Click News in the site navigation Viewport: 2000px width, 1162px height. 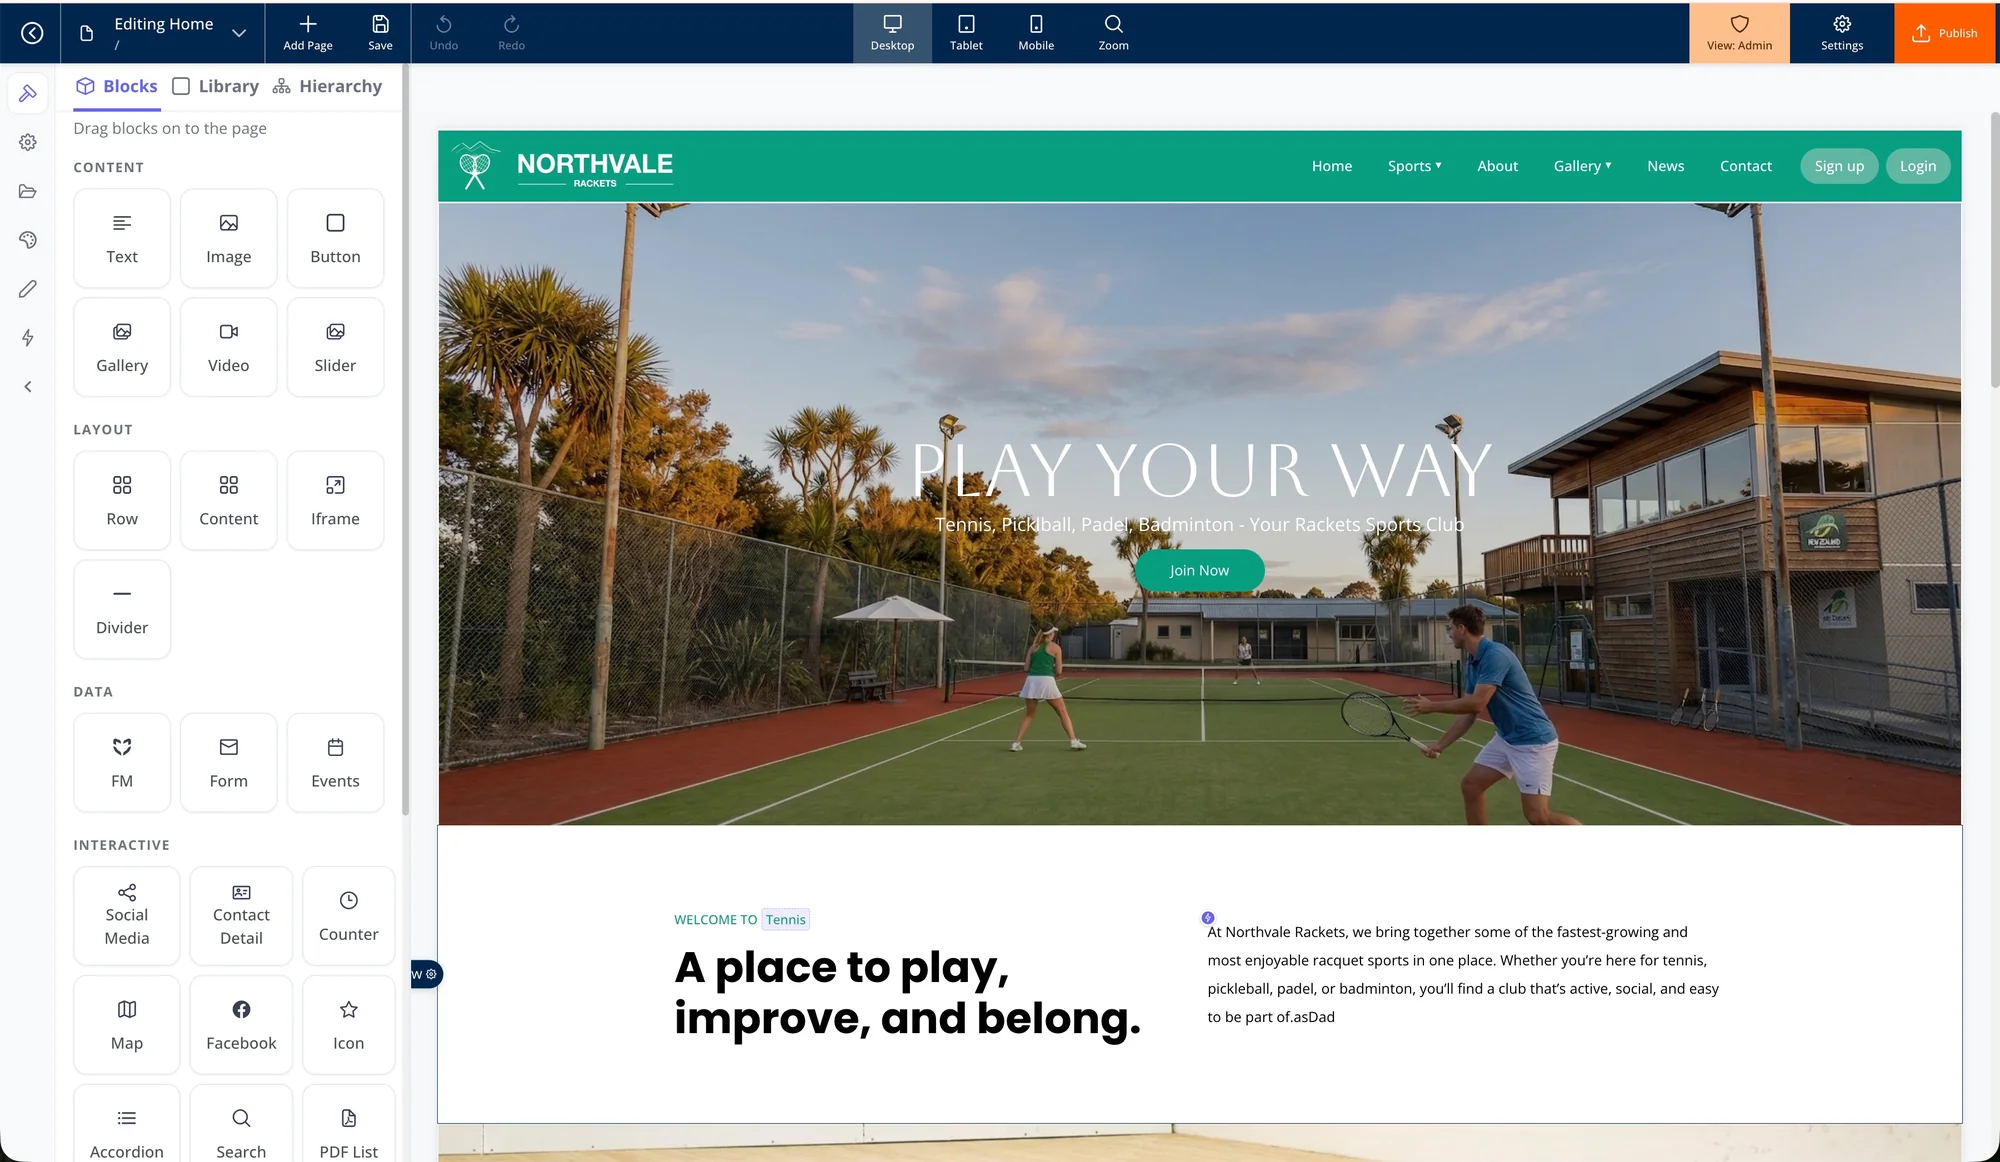(1665, 166)
